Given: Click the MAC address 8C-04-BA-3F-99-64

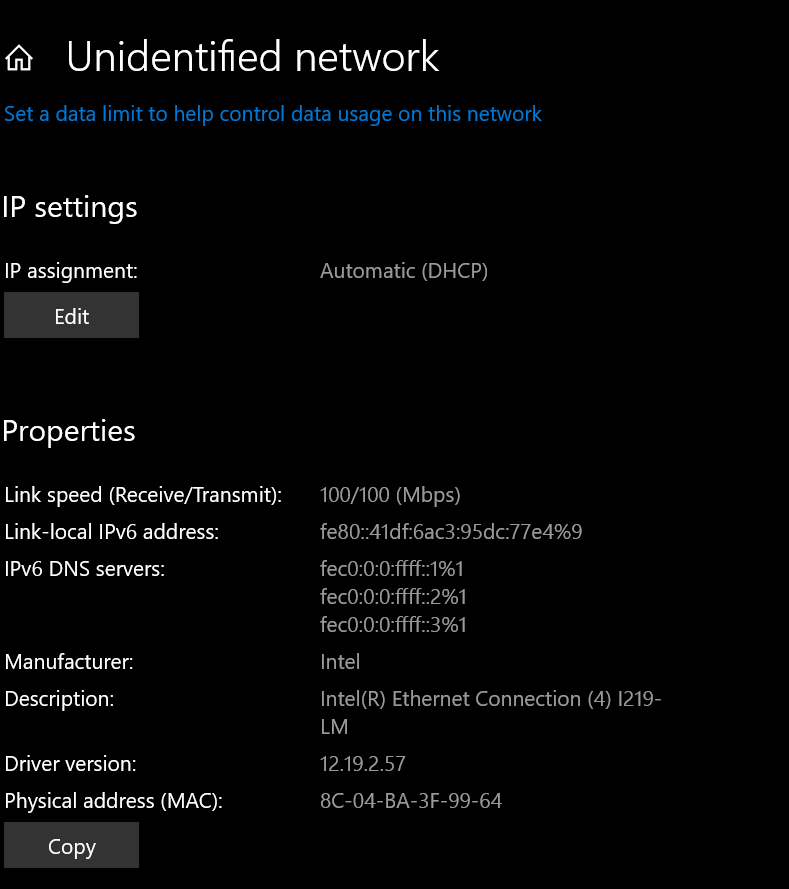Looking at the screenshot, I should (x=411, y=801).
